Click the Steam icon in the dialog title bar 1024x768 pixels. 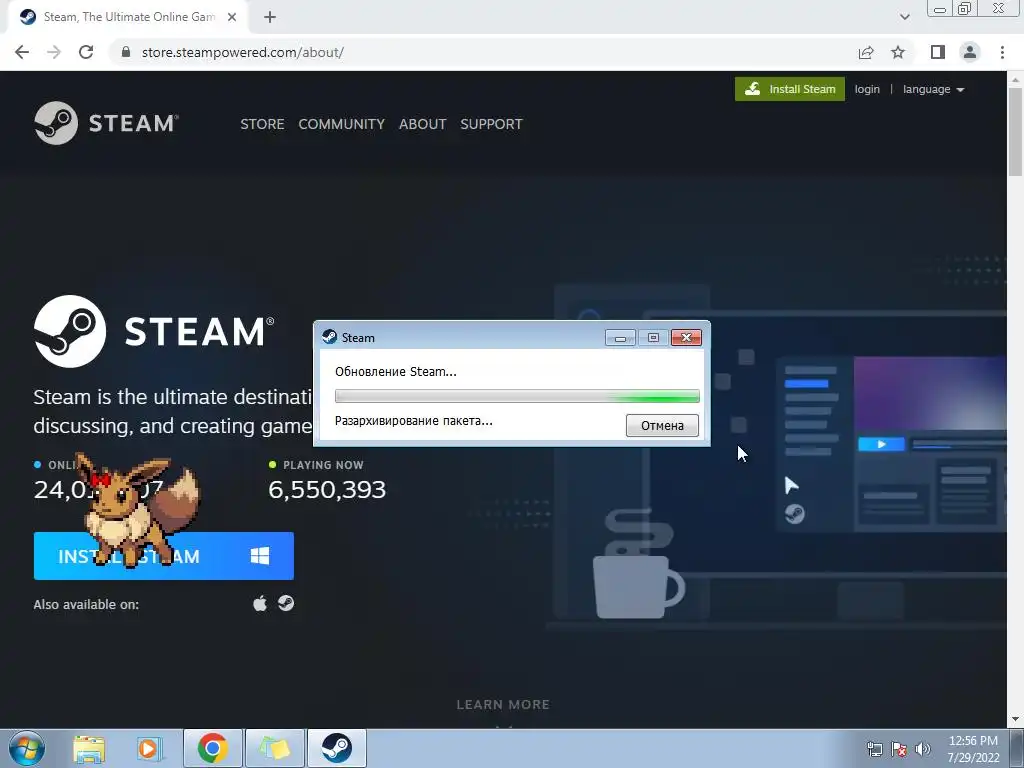tap(330, 337)
